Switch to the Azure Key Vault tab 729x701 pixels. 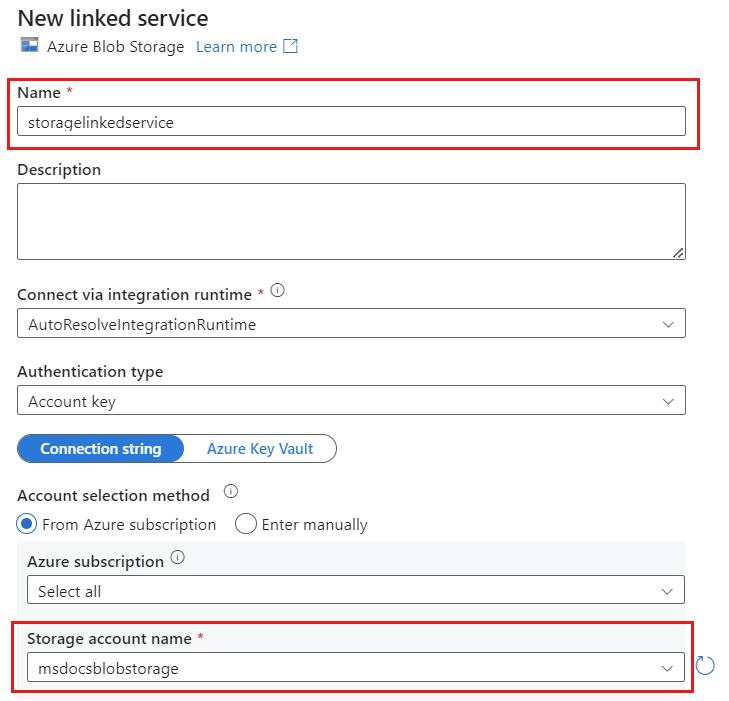[x=260, y=449]
